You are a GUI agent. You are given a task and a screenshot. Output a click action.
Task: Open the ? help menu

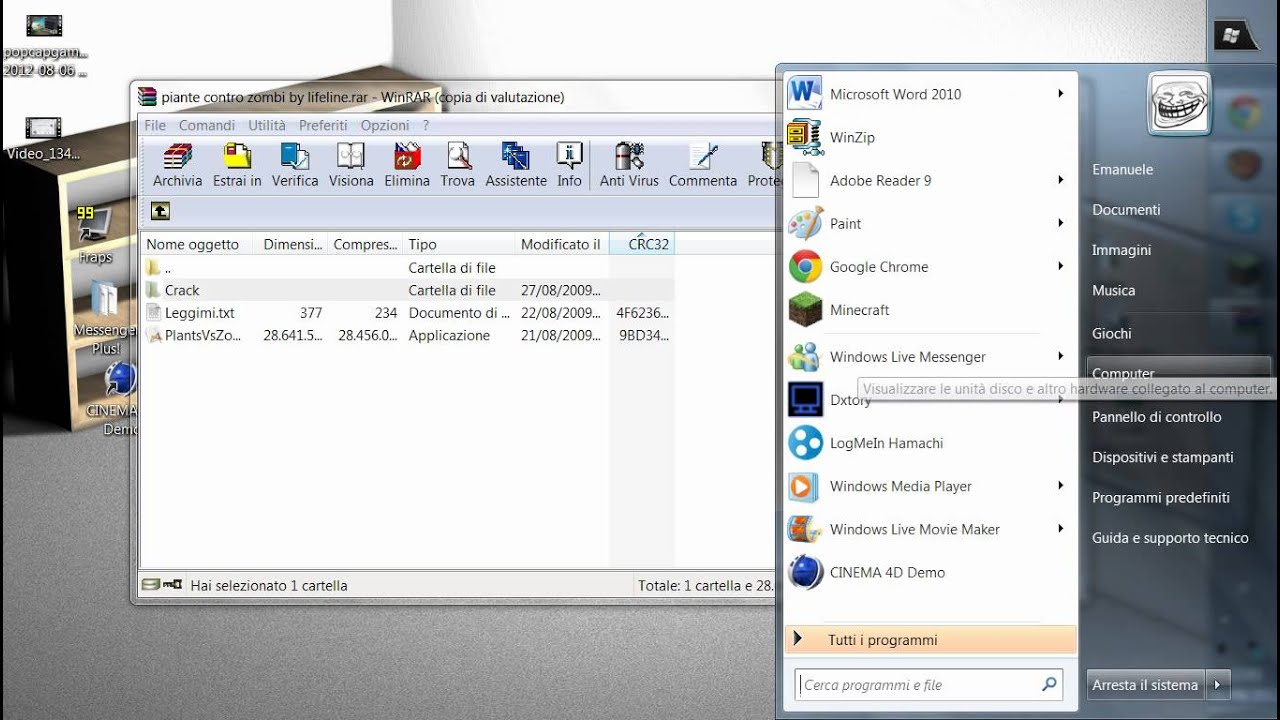(425, 125)
